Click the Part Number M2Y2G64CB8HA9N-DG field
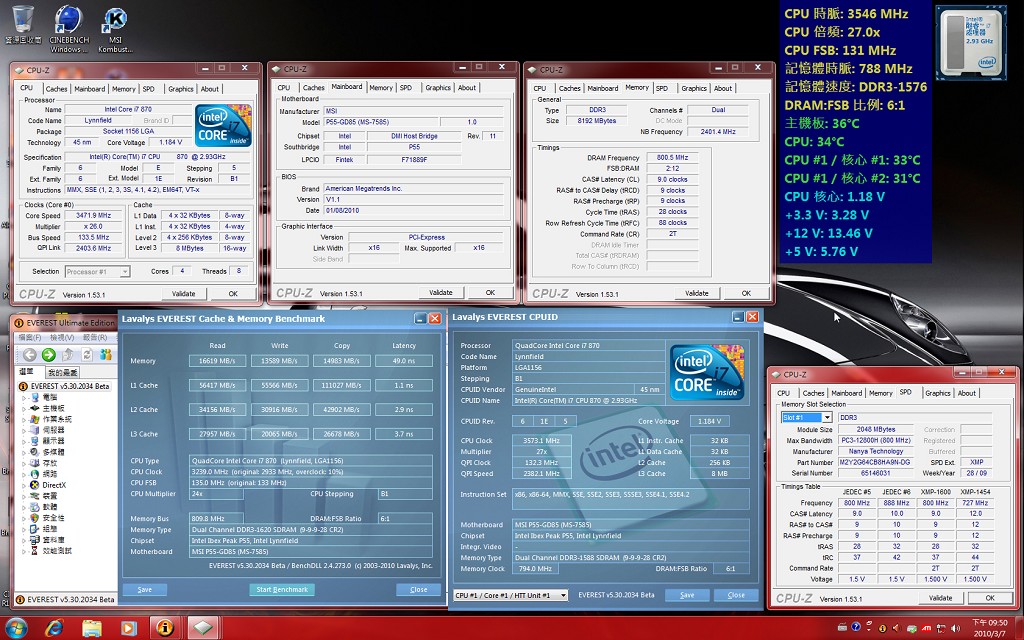This screenshot has width=1024, height=640. pyautogui.click(x=875, y=462)
